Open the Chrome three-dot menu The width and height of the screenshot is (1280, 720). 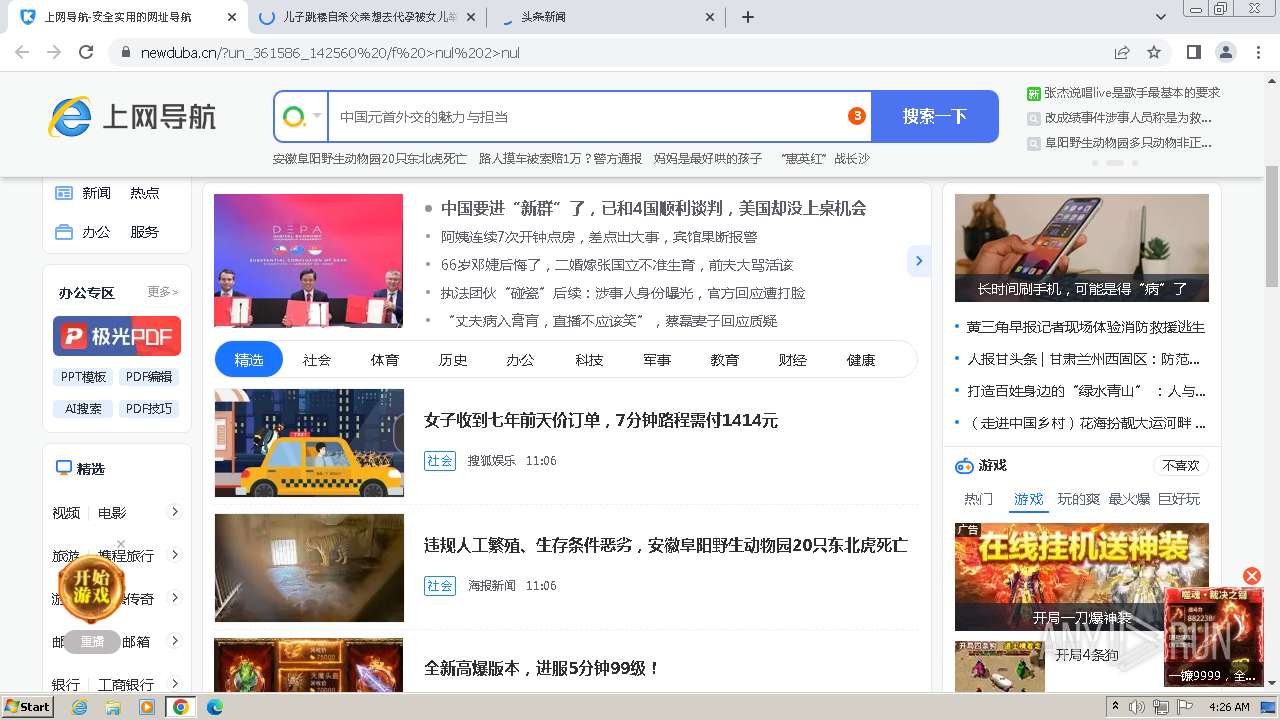pos(1258,52)
